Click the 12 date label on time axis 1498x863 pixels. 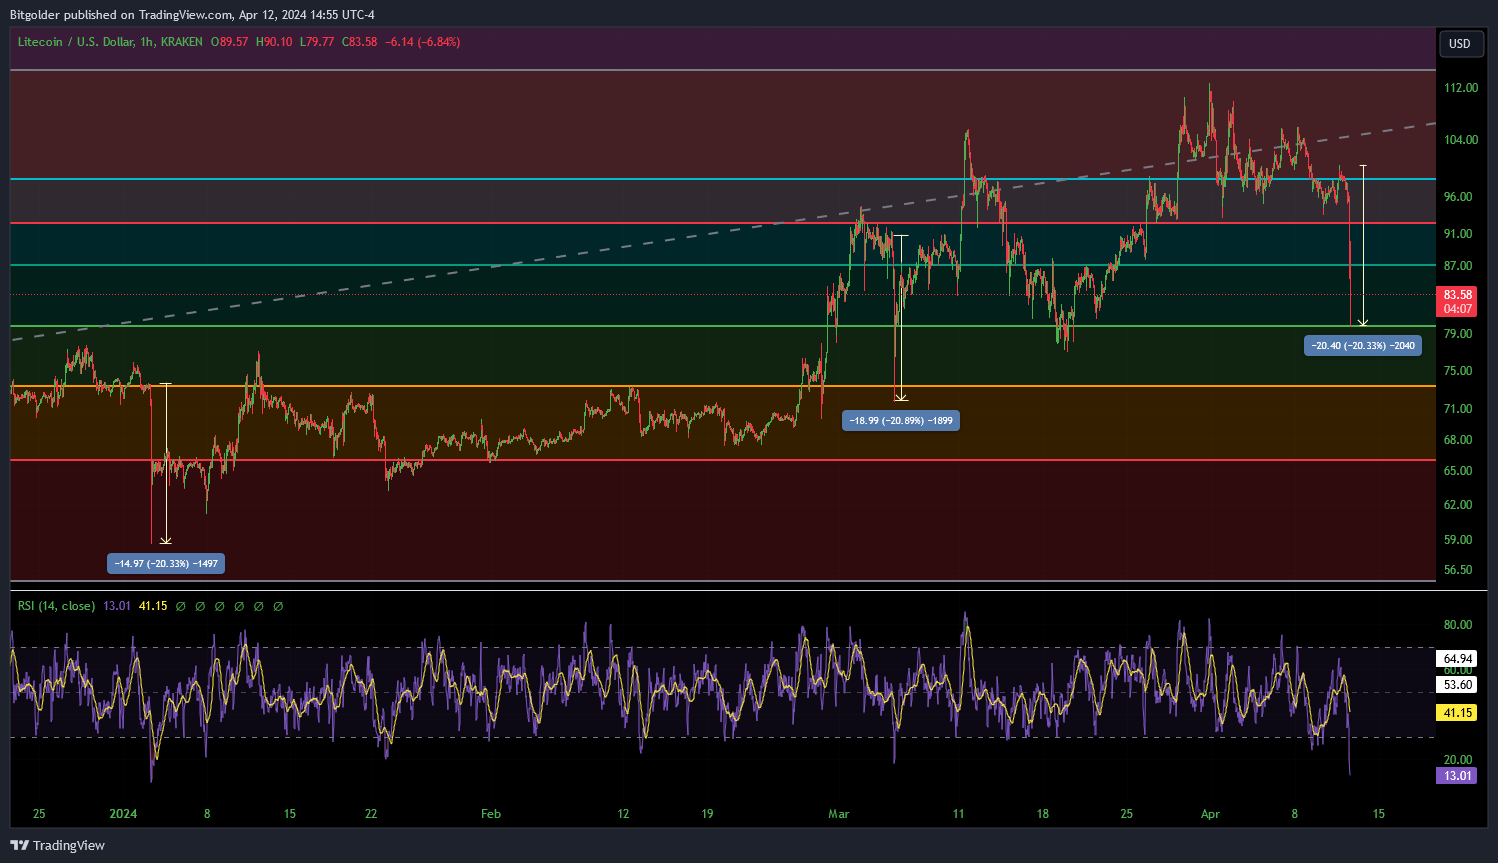[x=623, y=814]
